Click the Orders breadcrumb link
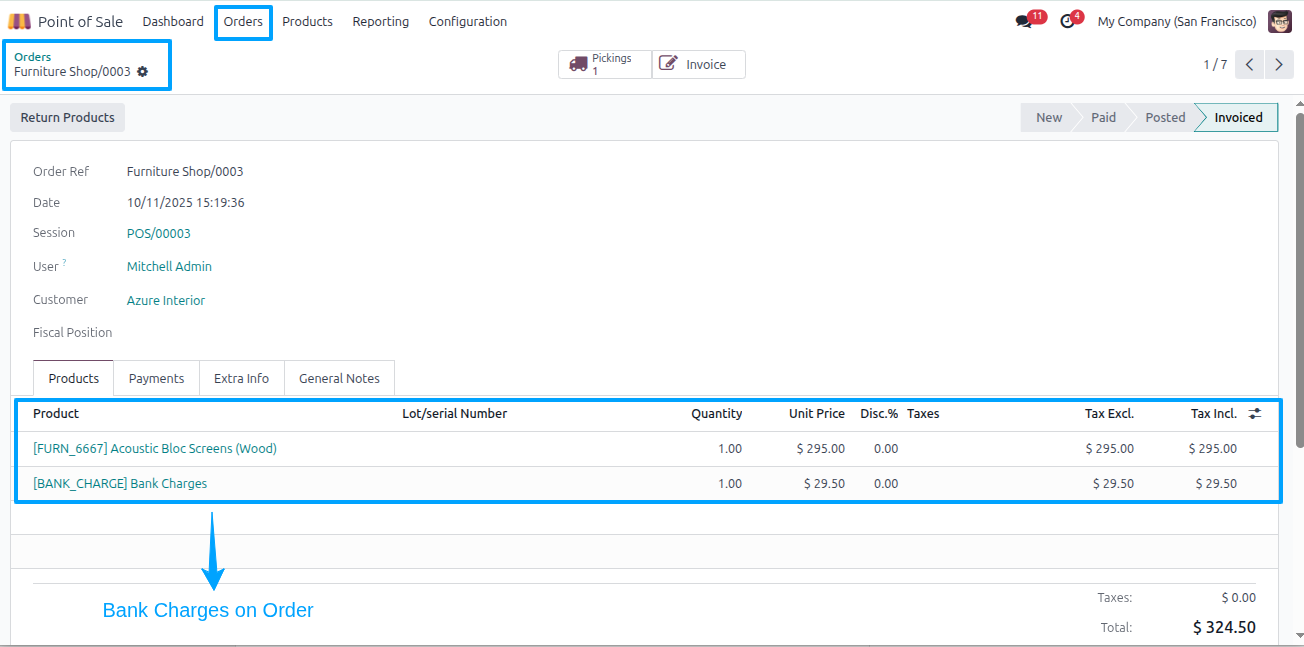This screenshot has height=647, width=1304. pos(32,57)
